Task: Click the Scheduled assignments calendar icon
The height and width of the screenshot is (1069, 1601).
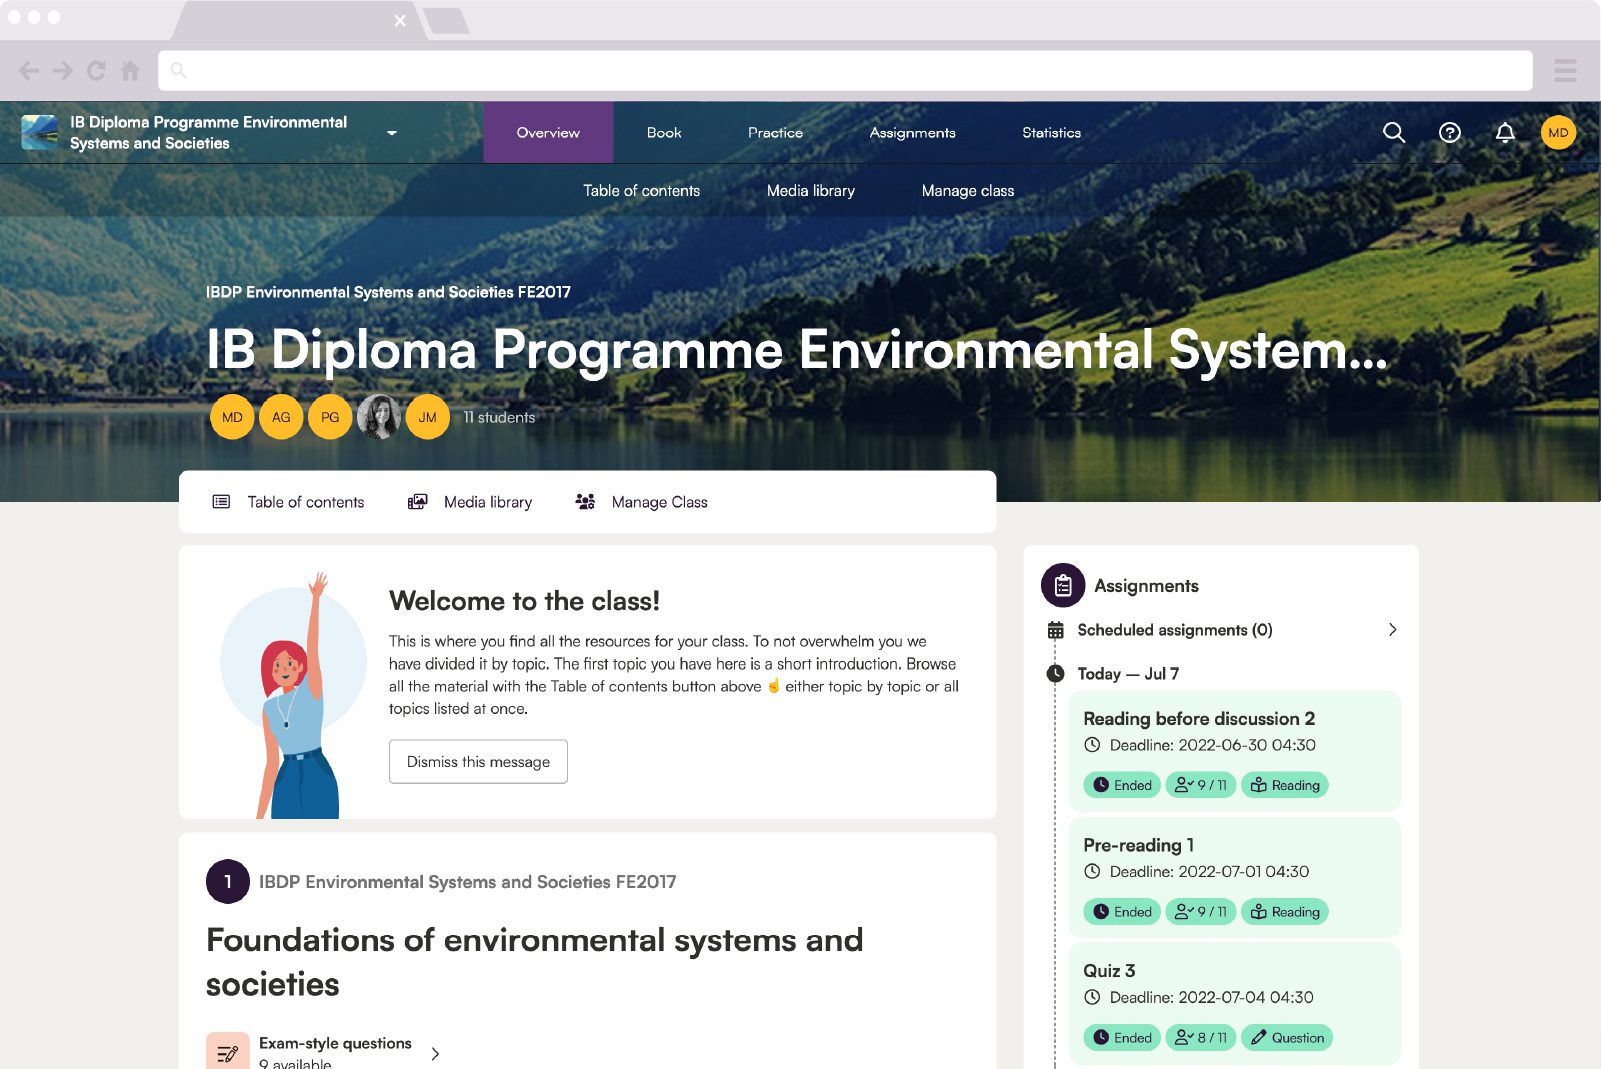Action: (x=1055, y=630)
